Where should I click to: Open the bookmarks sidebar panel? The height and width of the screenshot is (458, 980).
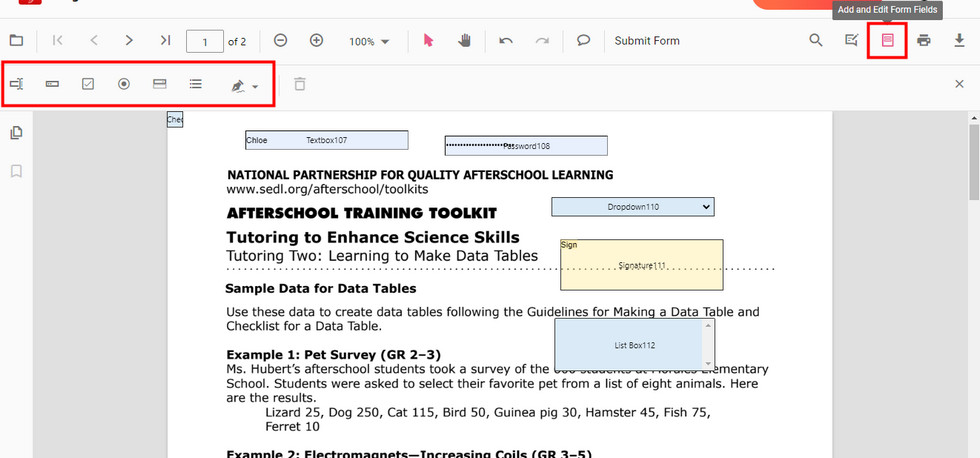(16, 171)
